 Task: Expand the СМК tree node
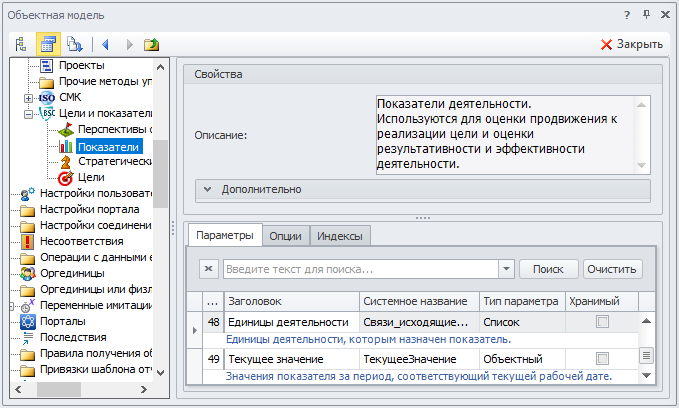(28, 98)
